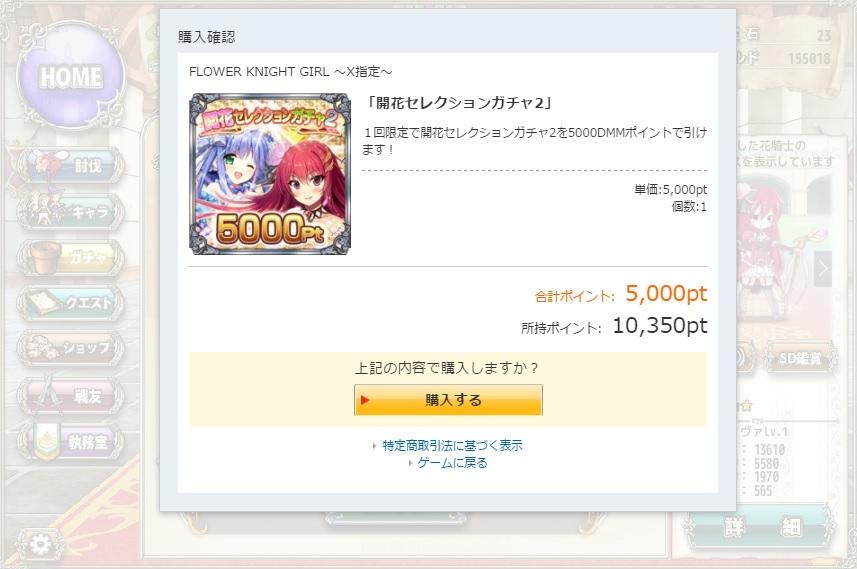The height and width of the screenshot is (569, 857).
Task: Click the 開花セレクションガチャ2 product title
Action: (x=459, y=103)
